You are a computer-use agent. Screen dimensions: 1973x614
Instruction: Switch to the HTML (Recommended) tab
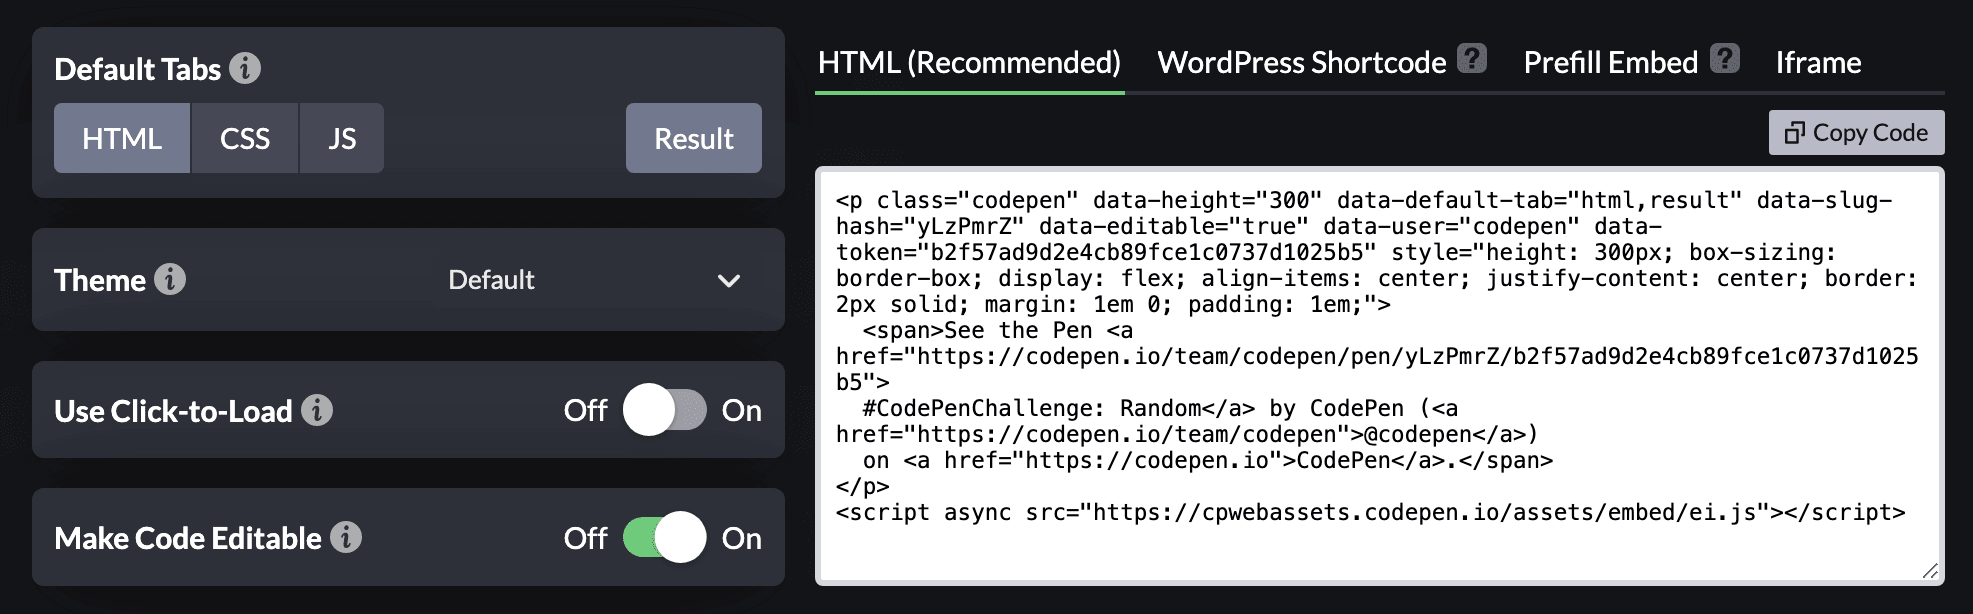click(969, 63)
